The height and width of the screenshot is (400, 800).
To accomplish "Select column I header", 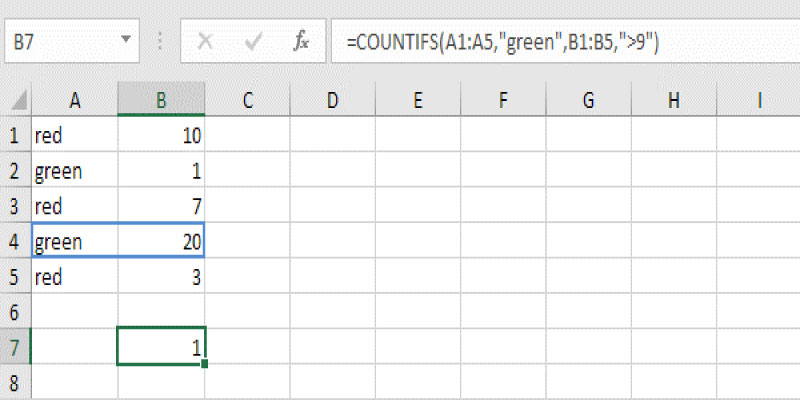I will (759, 100).
